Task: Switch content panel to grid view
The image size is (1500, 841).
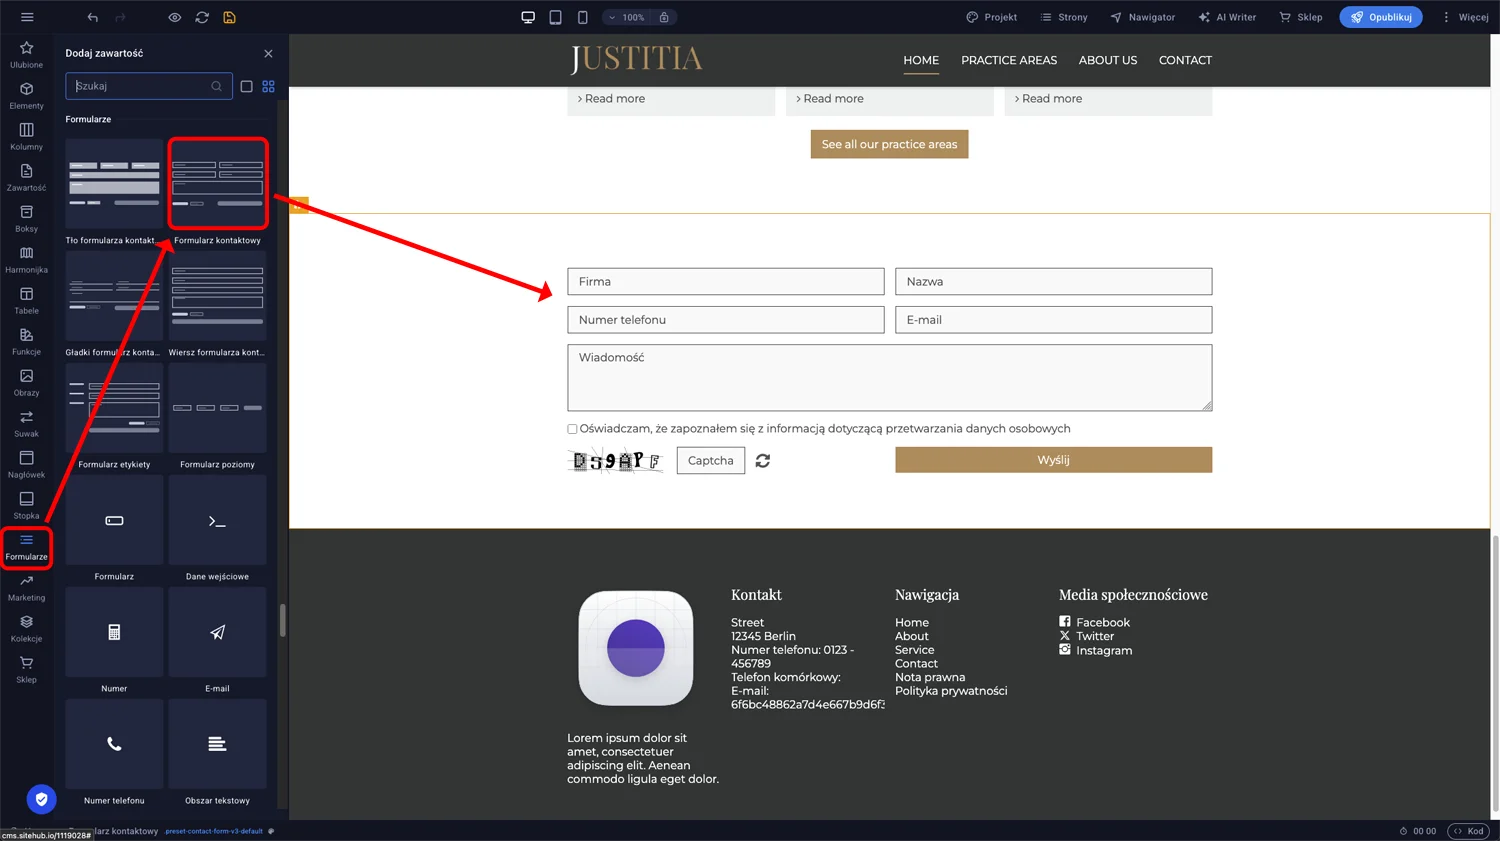Action: (268, 86)
